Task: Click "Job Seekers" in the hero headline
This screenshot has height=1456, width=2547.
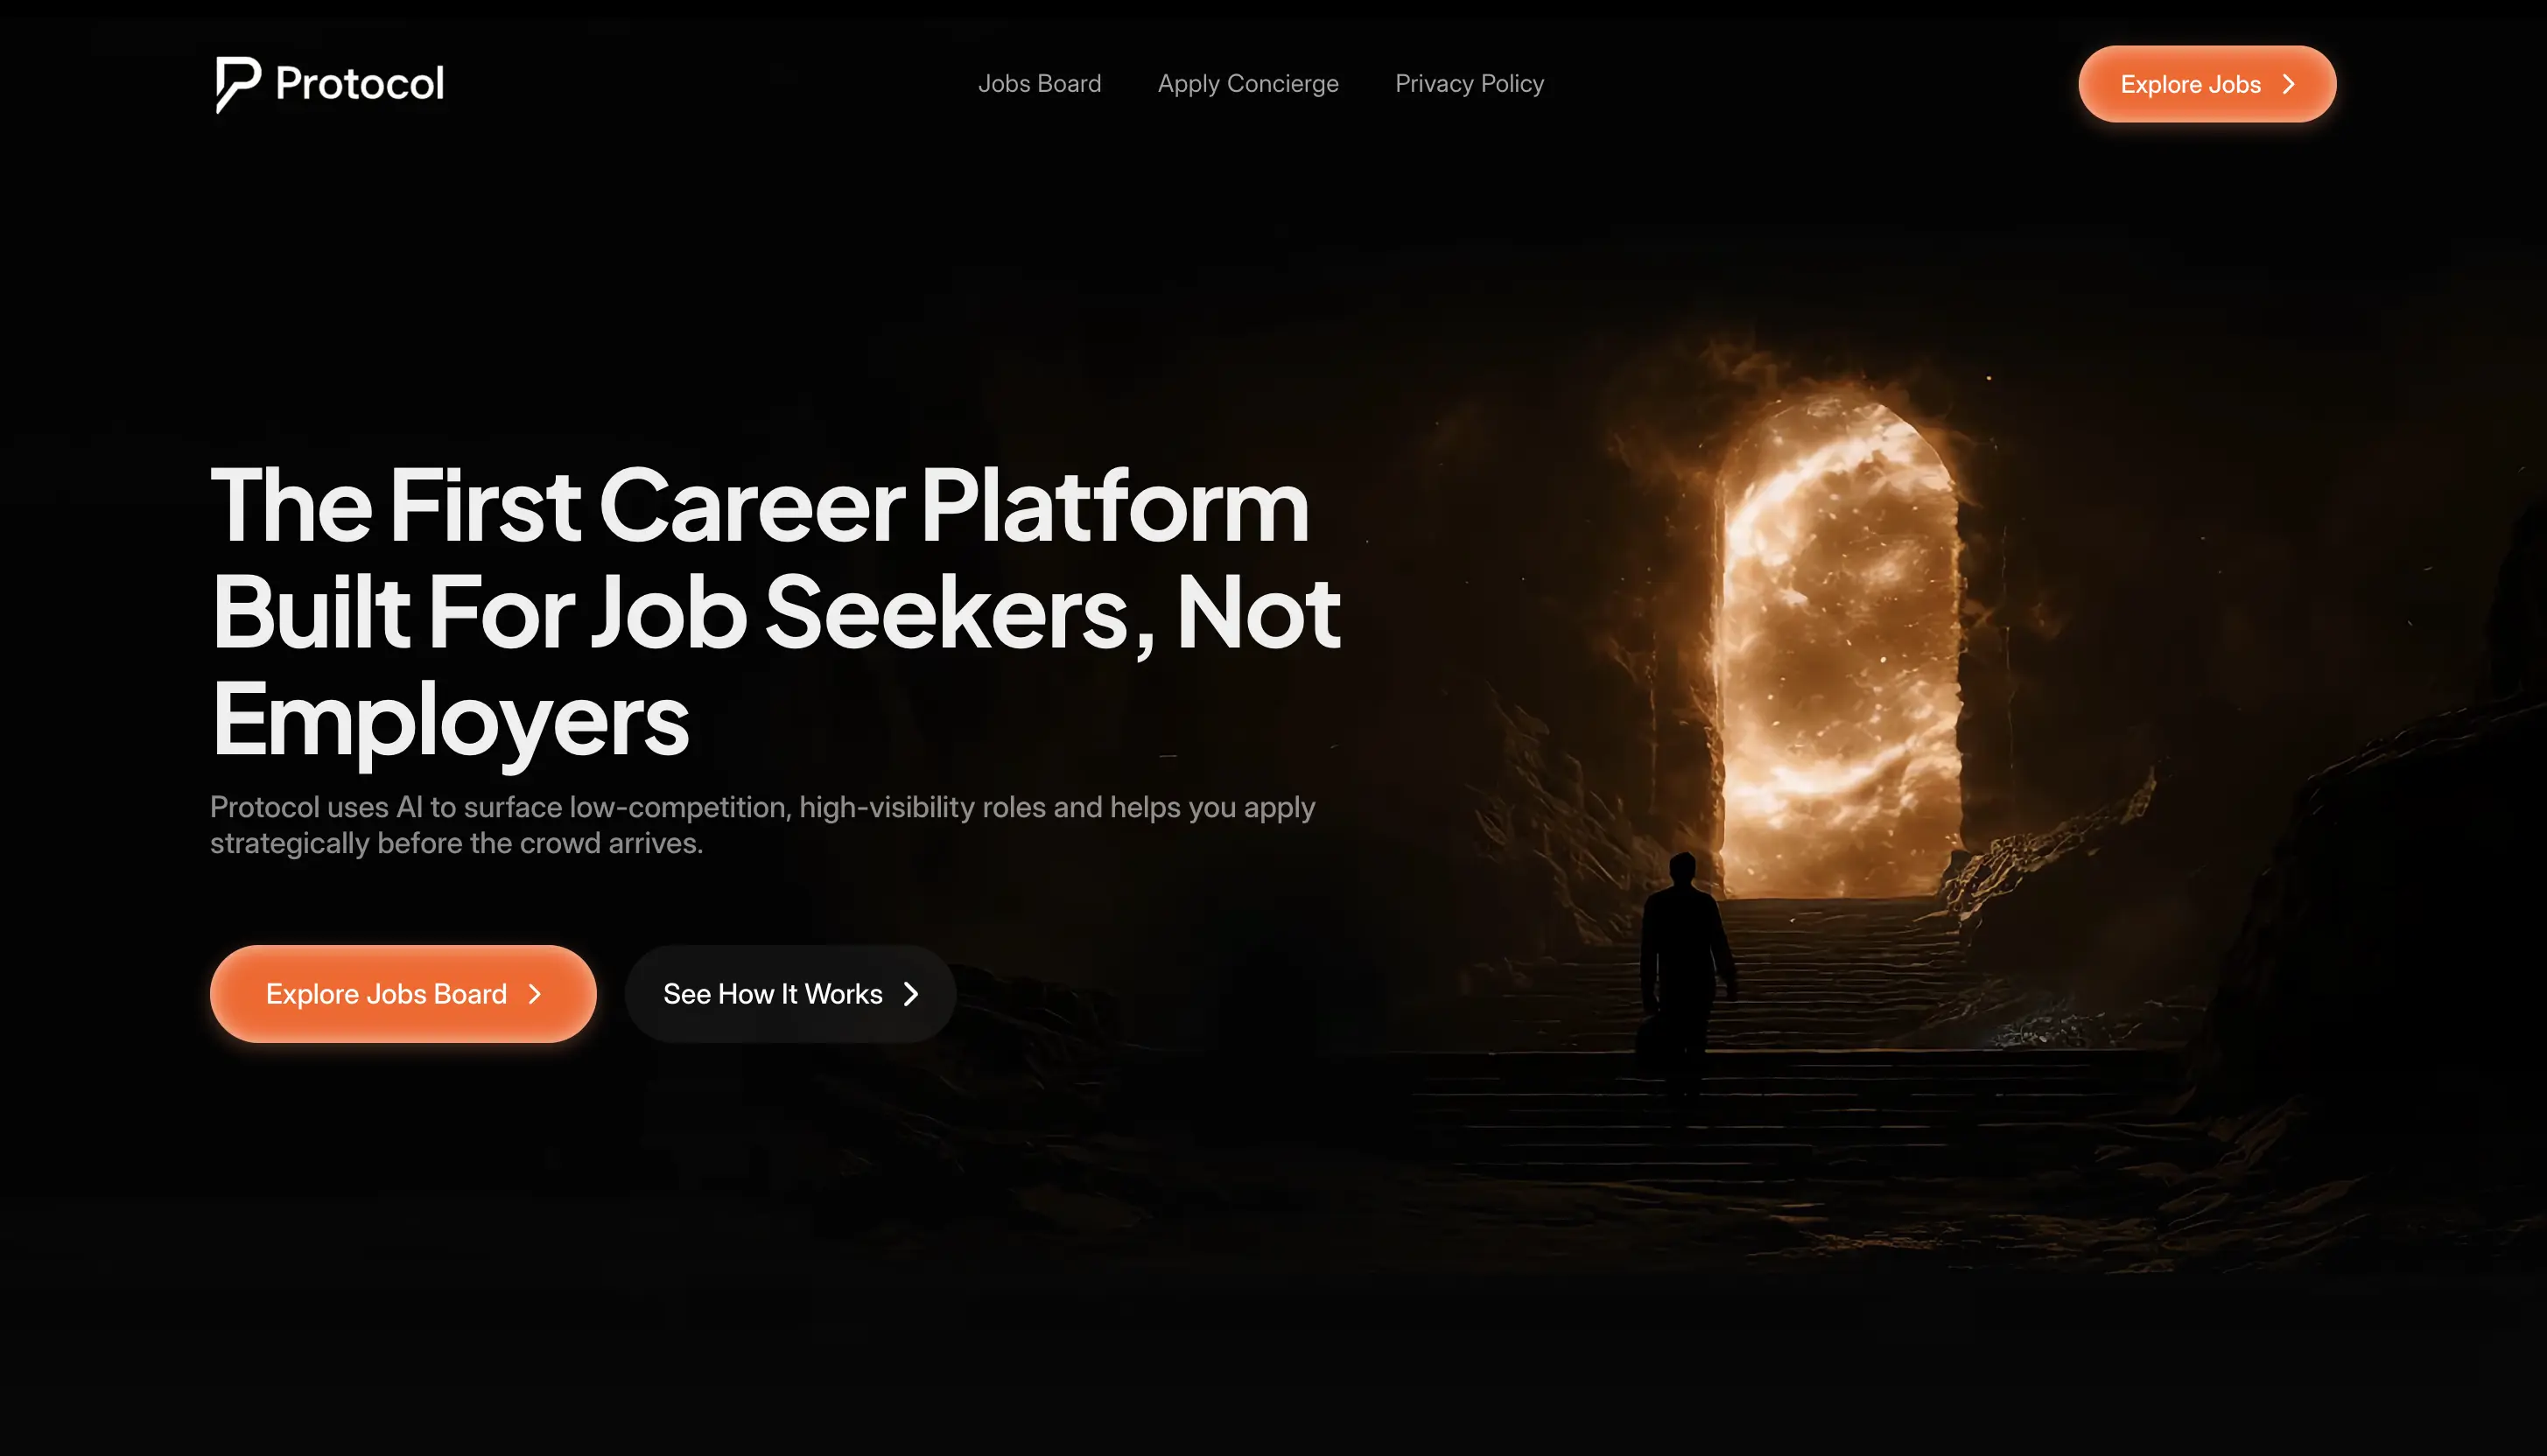Action: point(871,612)
